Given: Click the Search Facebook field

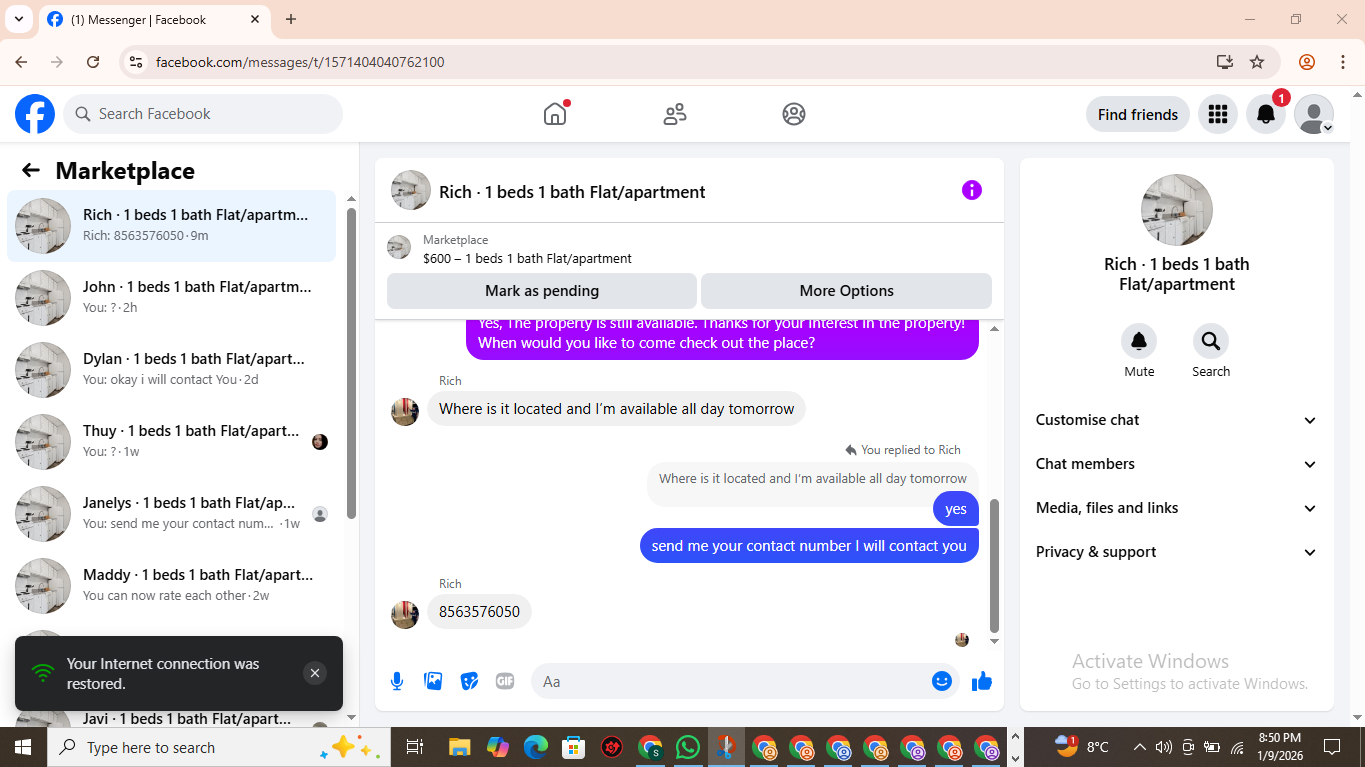Looking at the screenshot, I should 203,114.
